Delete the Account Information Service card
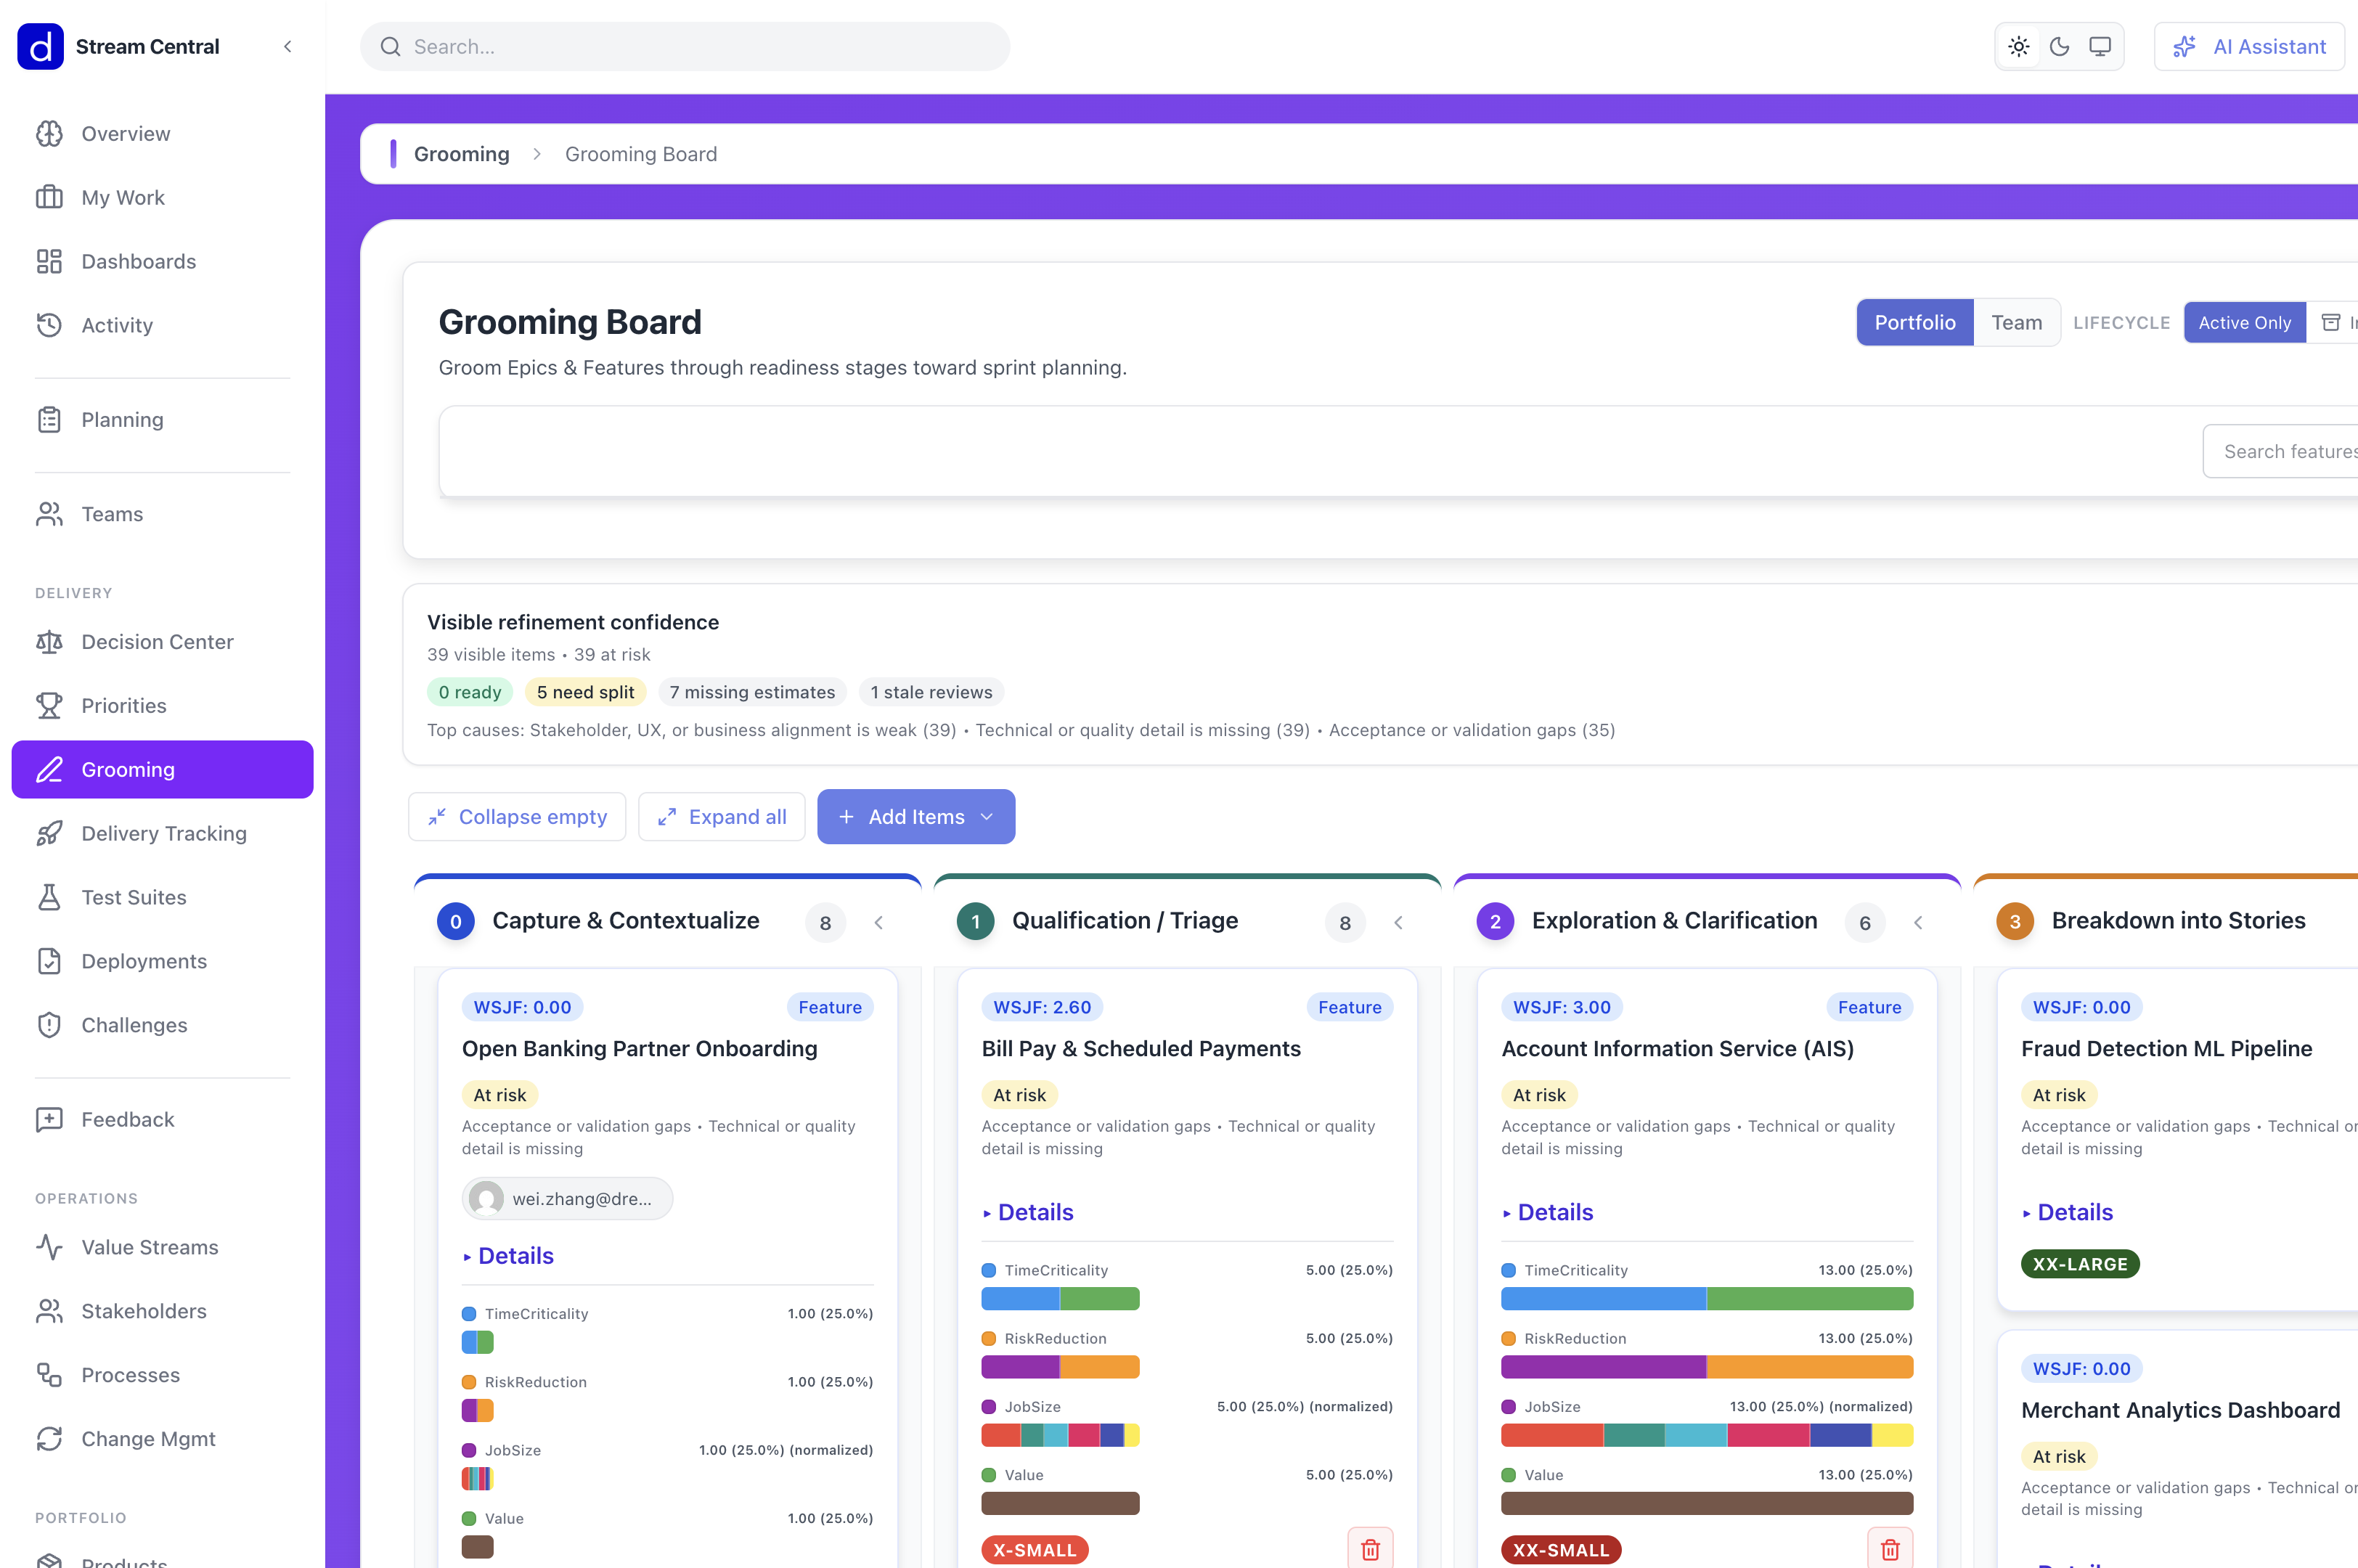The height and width of the screenshot is (1568, 2358). [1890, 1549]
